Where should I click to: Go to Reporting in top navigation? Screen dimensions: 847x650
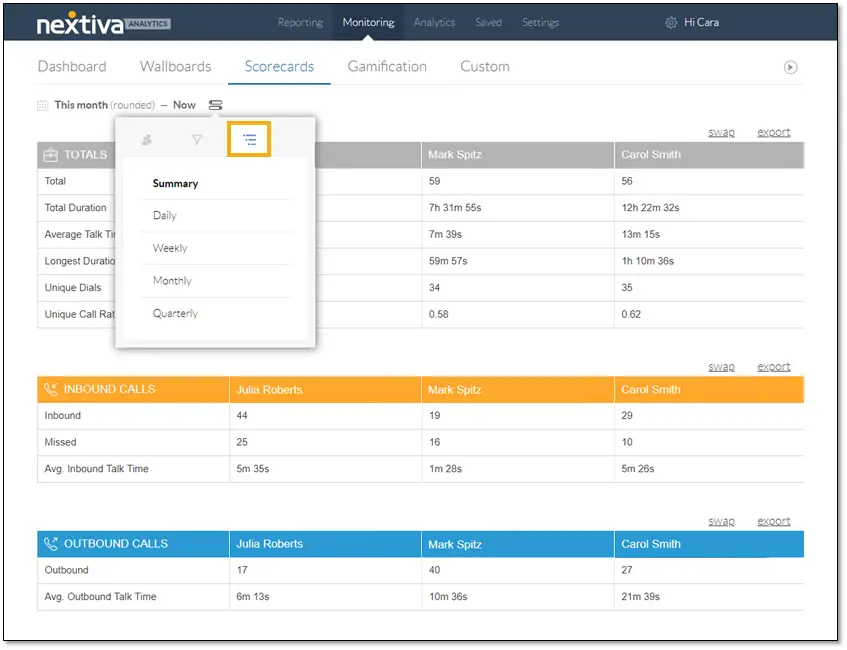coord(300,23)
